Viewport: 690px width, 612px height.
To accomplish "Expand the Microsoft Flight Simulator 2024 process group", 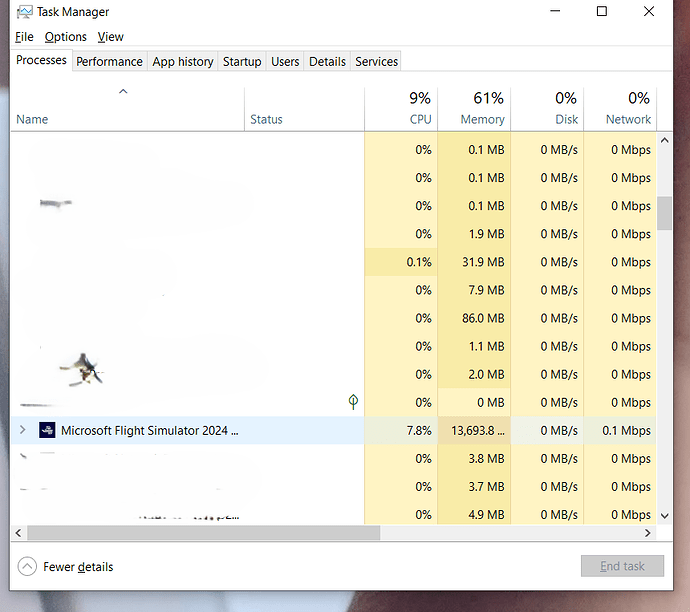I will [23, 430].
